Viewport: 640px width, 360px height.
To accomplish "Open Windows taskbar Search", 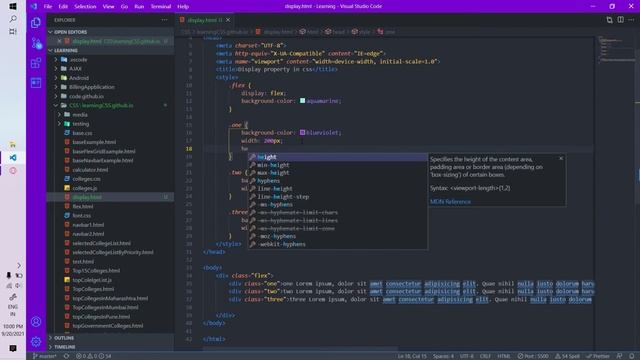I will tap(13, 19).
